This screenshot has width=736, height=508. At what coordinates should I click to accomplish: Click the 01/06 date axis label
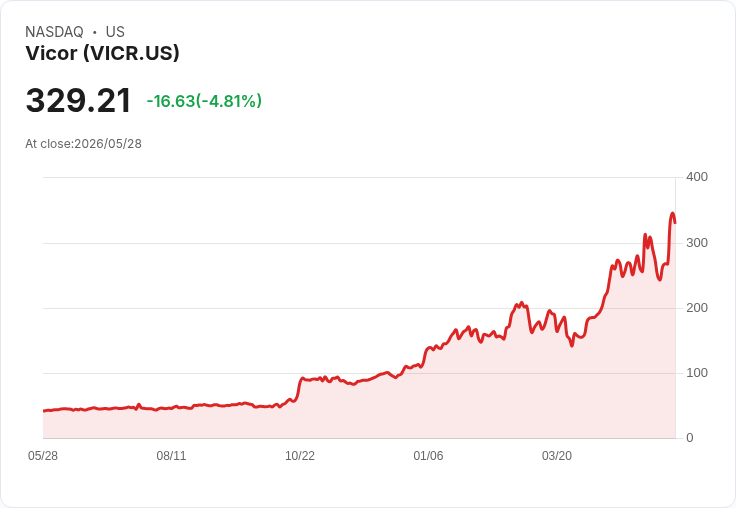(x=428, y=456)
